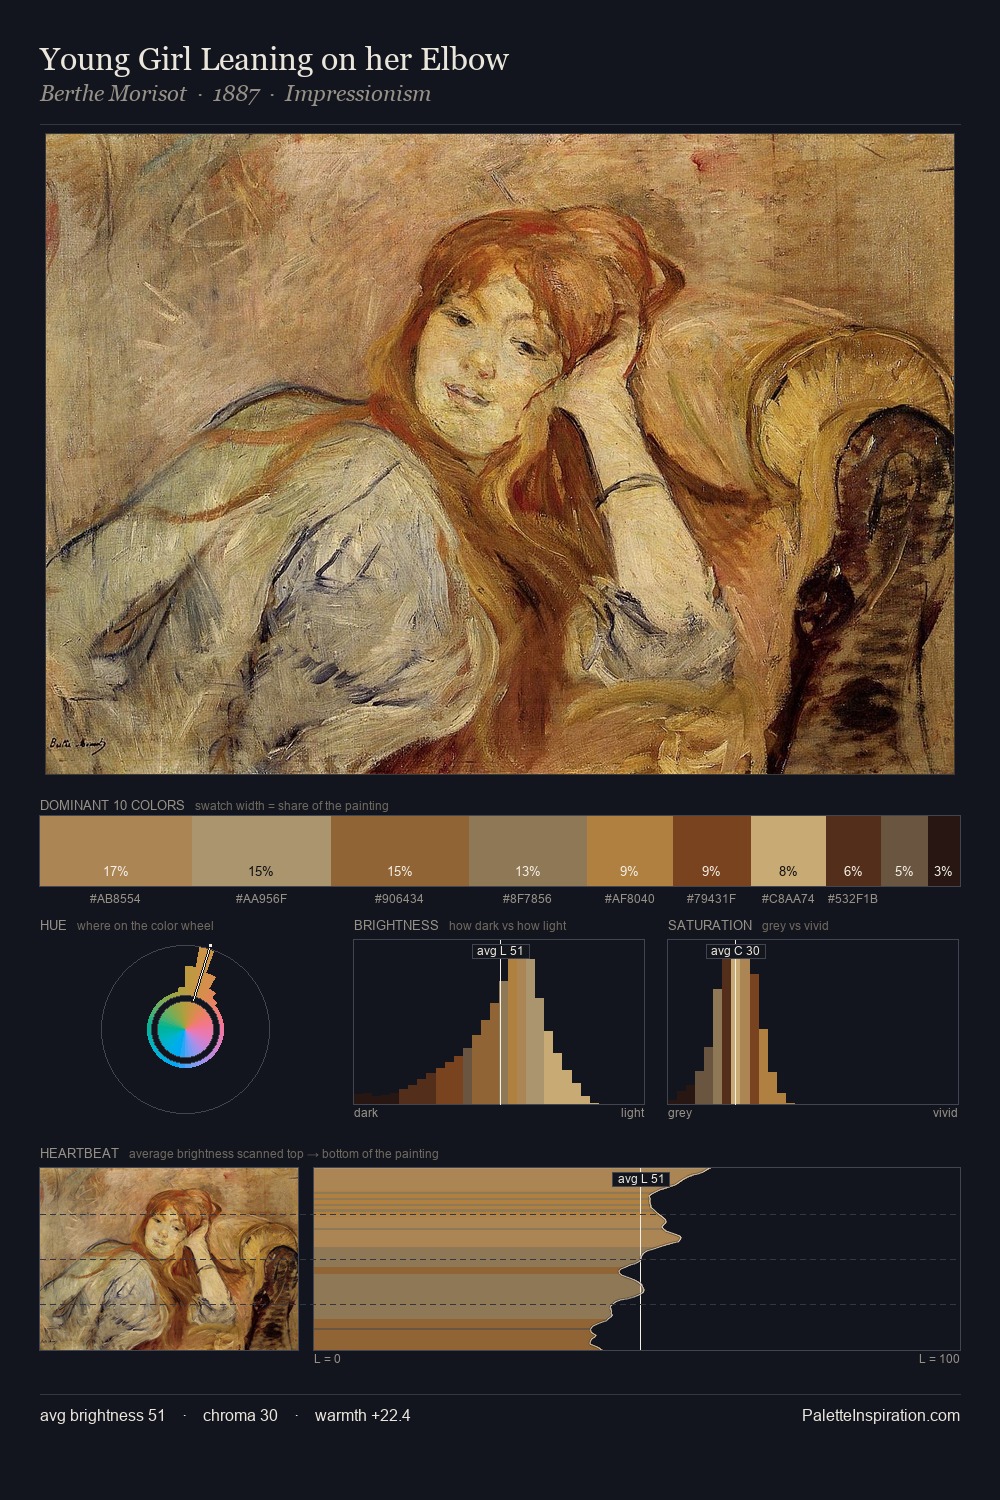Screen dimensions: 1000x1500
Task: Click the 'grey vs vivid' caption
Action: pyautogui.click(x=795, y=926)
